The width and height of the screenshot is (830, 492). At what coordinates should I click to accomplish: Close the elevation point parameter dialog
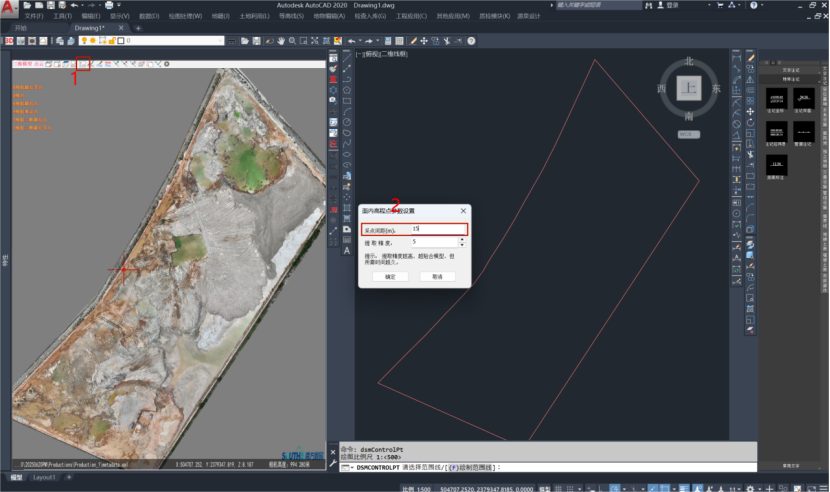coord(463,211)
